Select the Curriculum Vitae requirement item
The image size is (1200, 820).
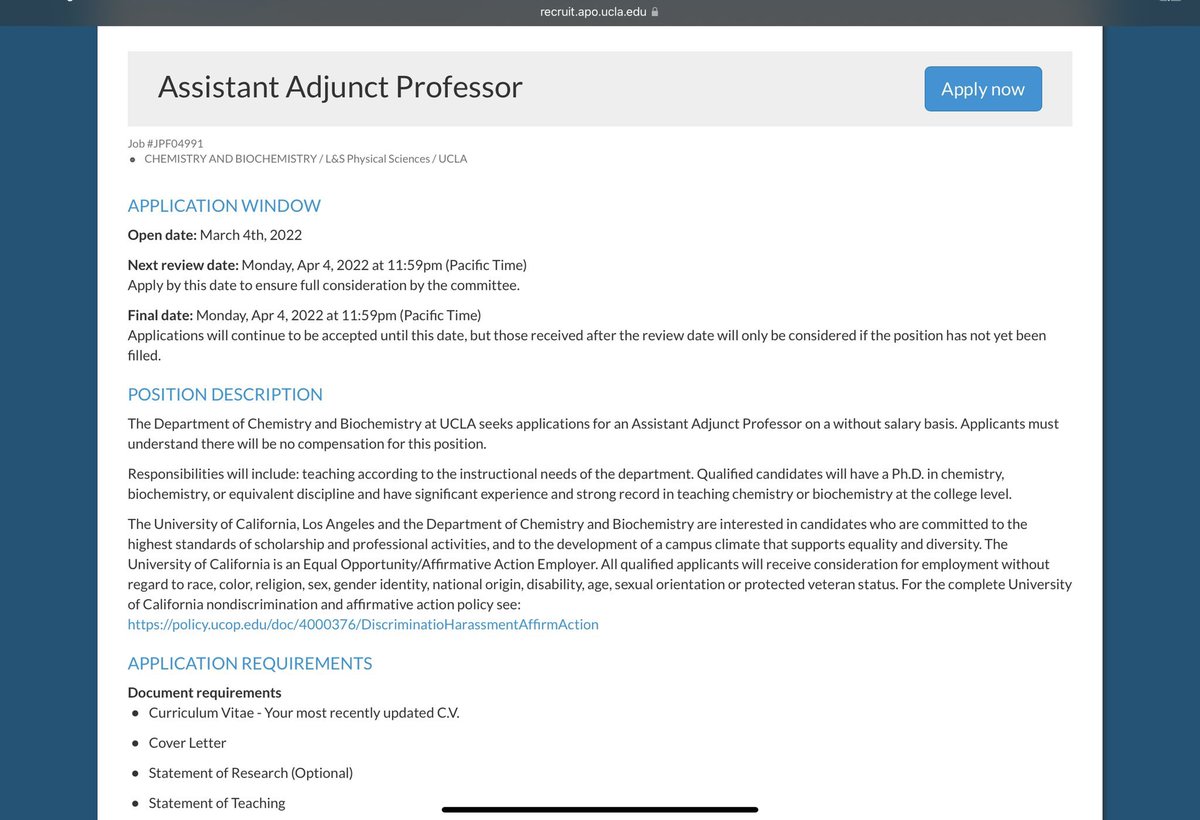point(304,713)
